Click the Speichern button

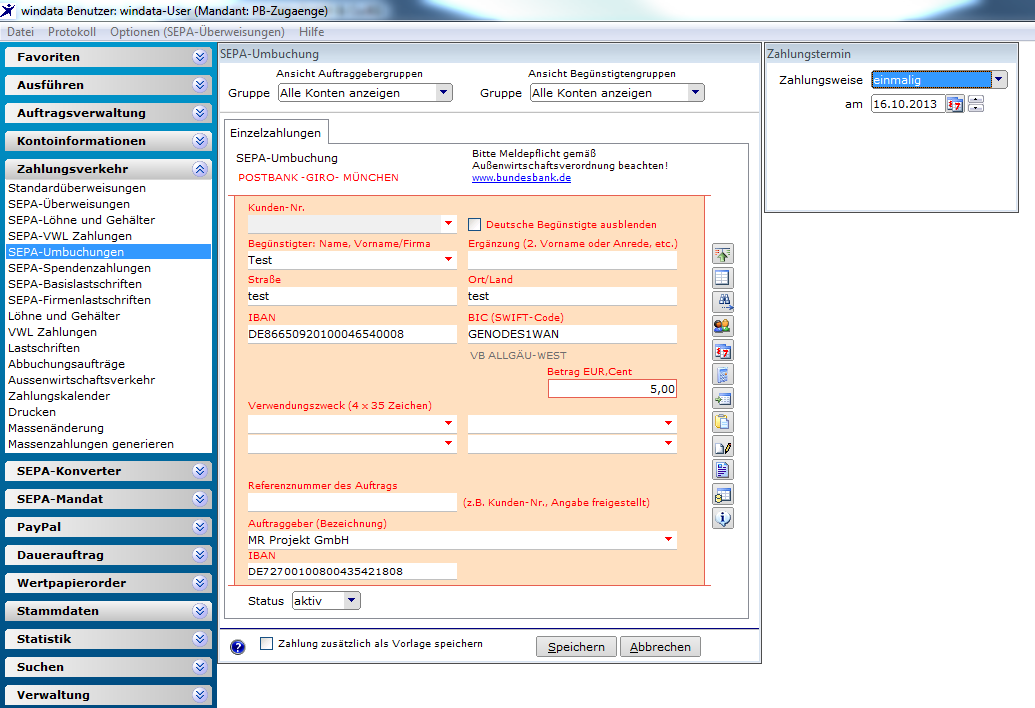click(576, 647)
